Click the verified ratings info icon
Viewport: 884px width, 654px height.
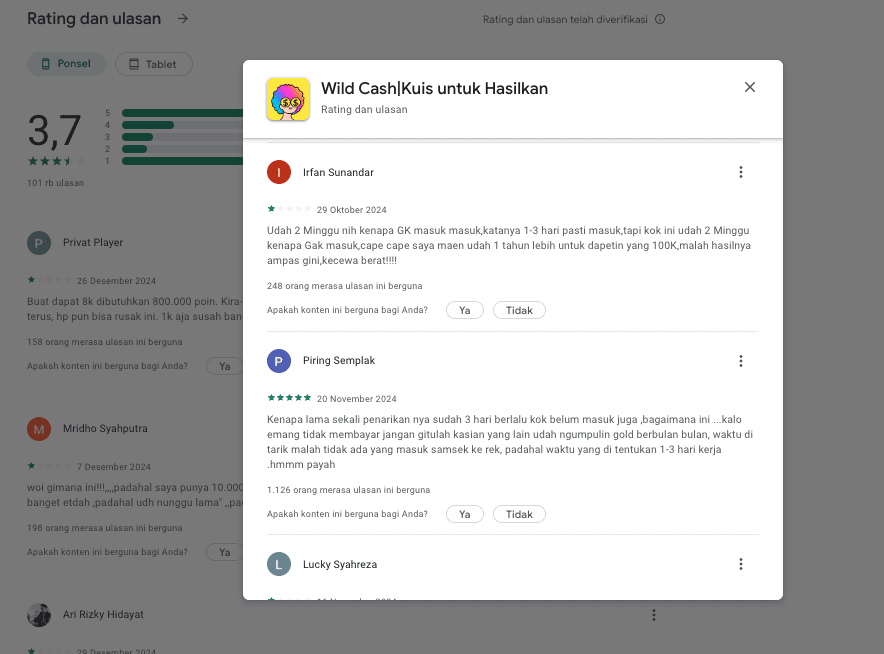tap(660, 19)
